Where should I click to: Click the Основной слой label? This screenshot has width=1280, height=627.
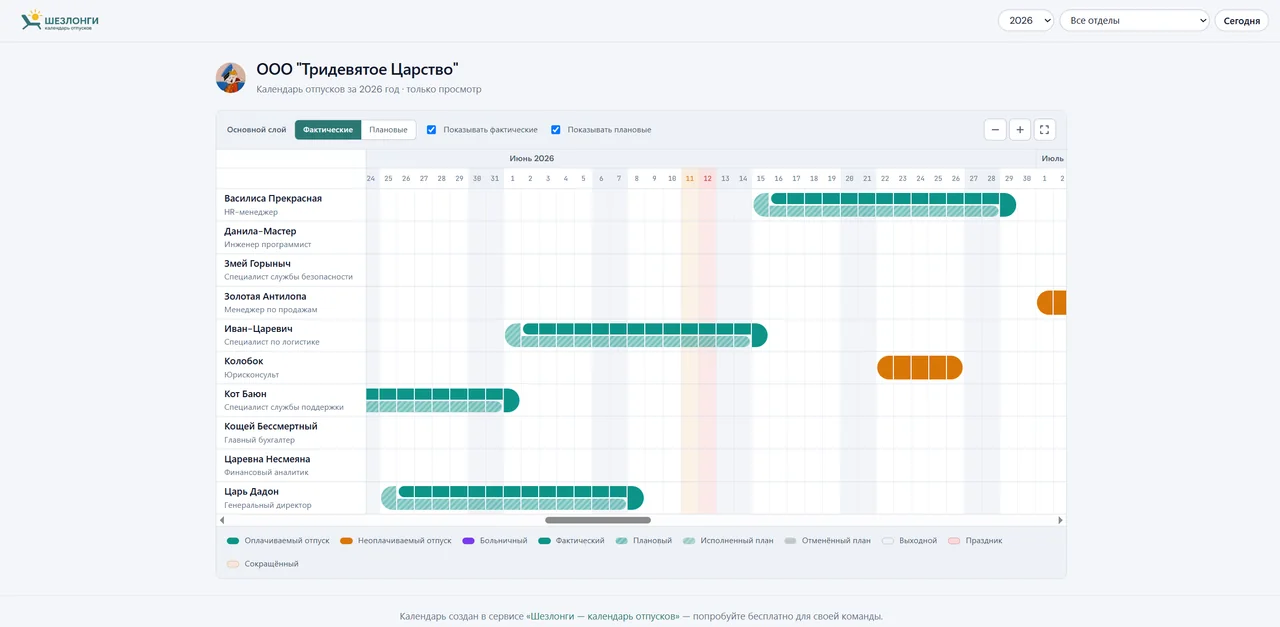[x=257, y=130]
